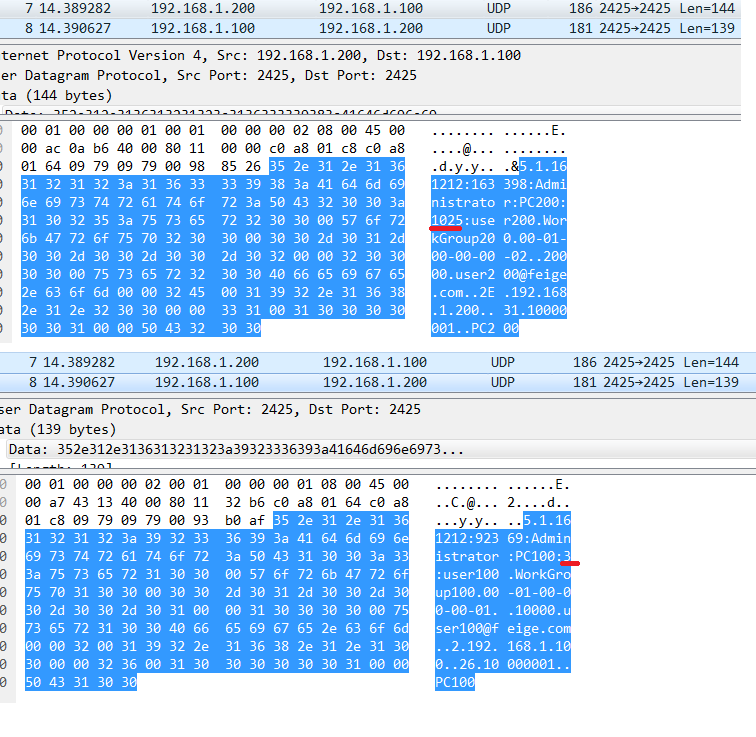Click ASCII text 'ser100@f eige.com'
The width and height of the screenshot is (756, 737).
point(503,628)
